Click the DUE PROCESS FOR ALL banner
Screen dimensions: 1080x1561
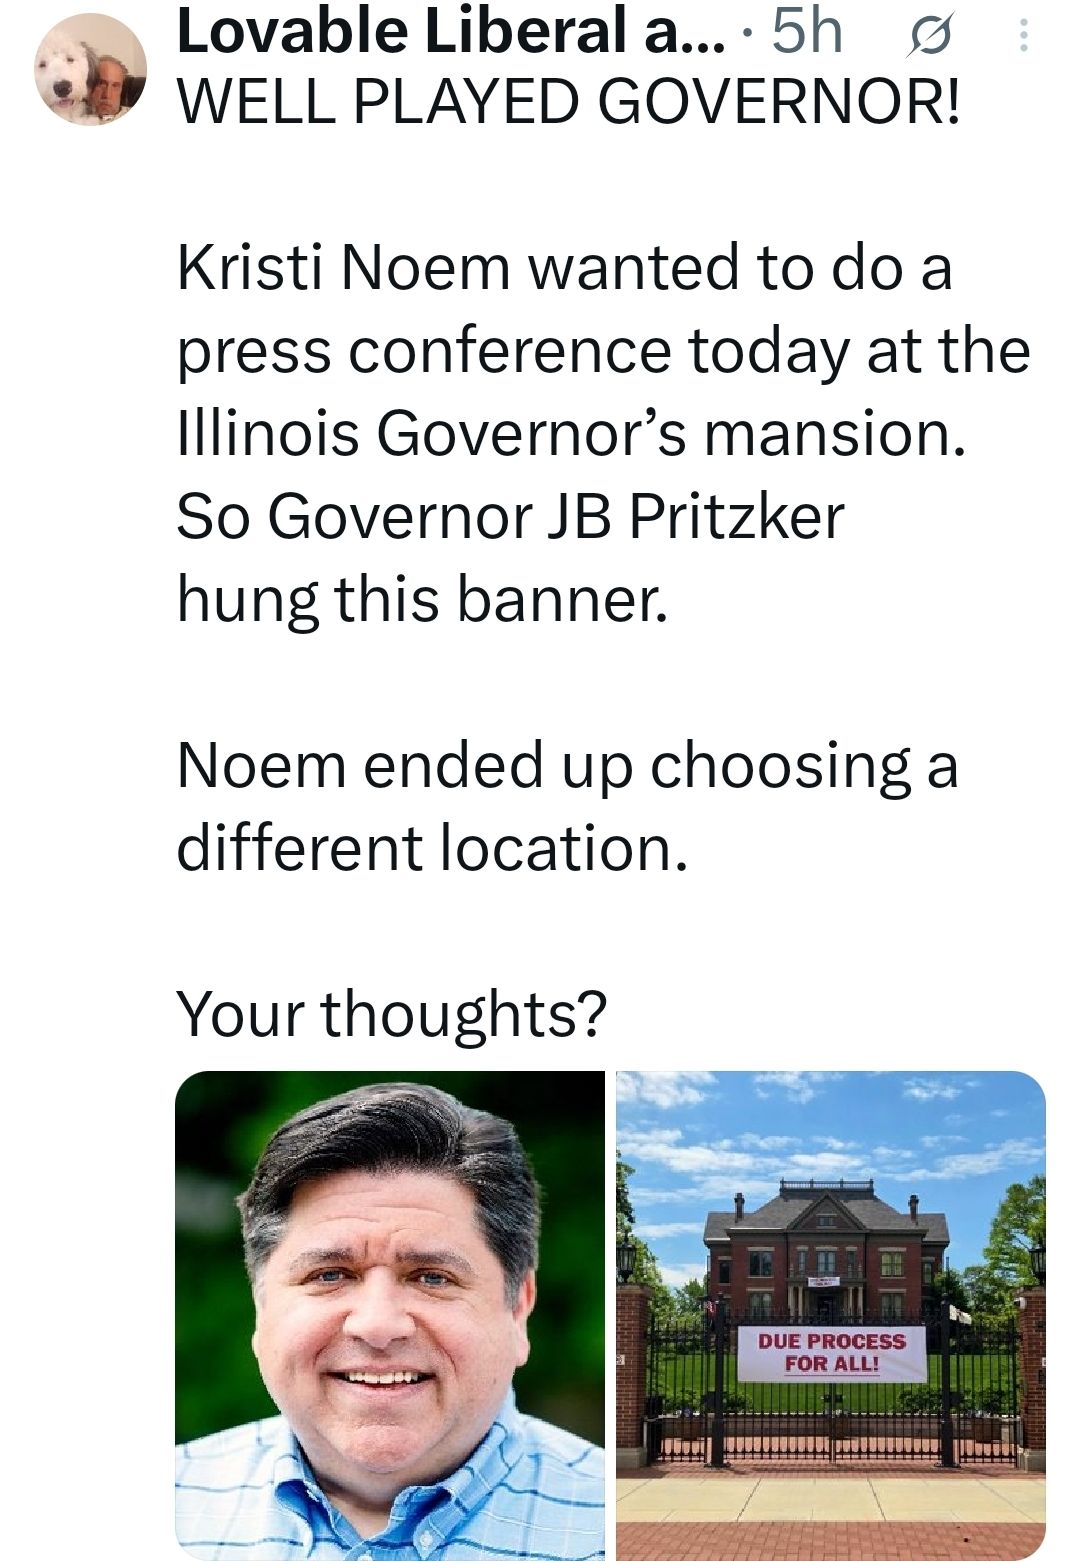pyautogui.click(x=832, y=1352)
